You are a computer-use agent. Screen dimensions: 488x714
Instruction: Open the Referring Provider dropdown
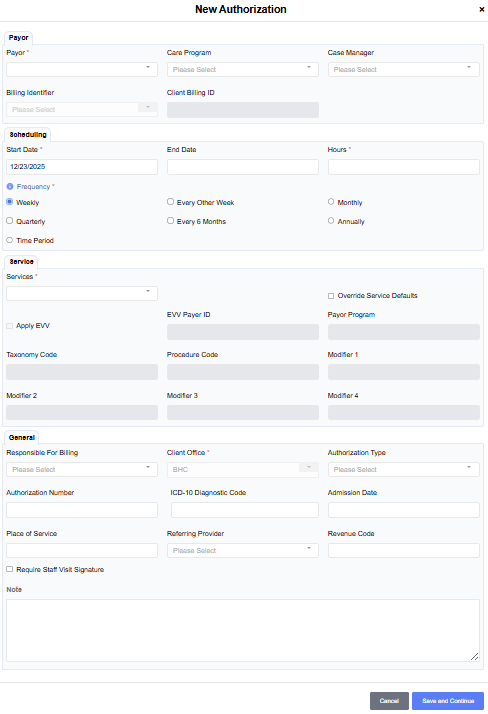point(243,551)
